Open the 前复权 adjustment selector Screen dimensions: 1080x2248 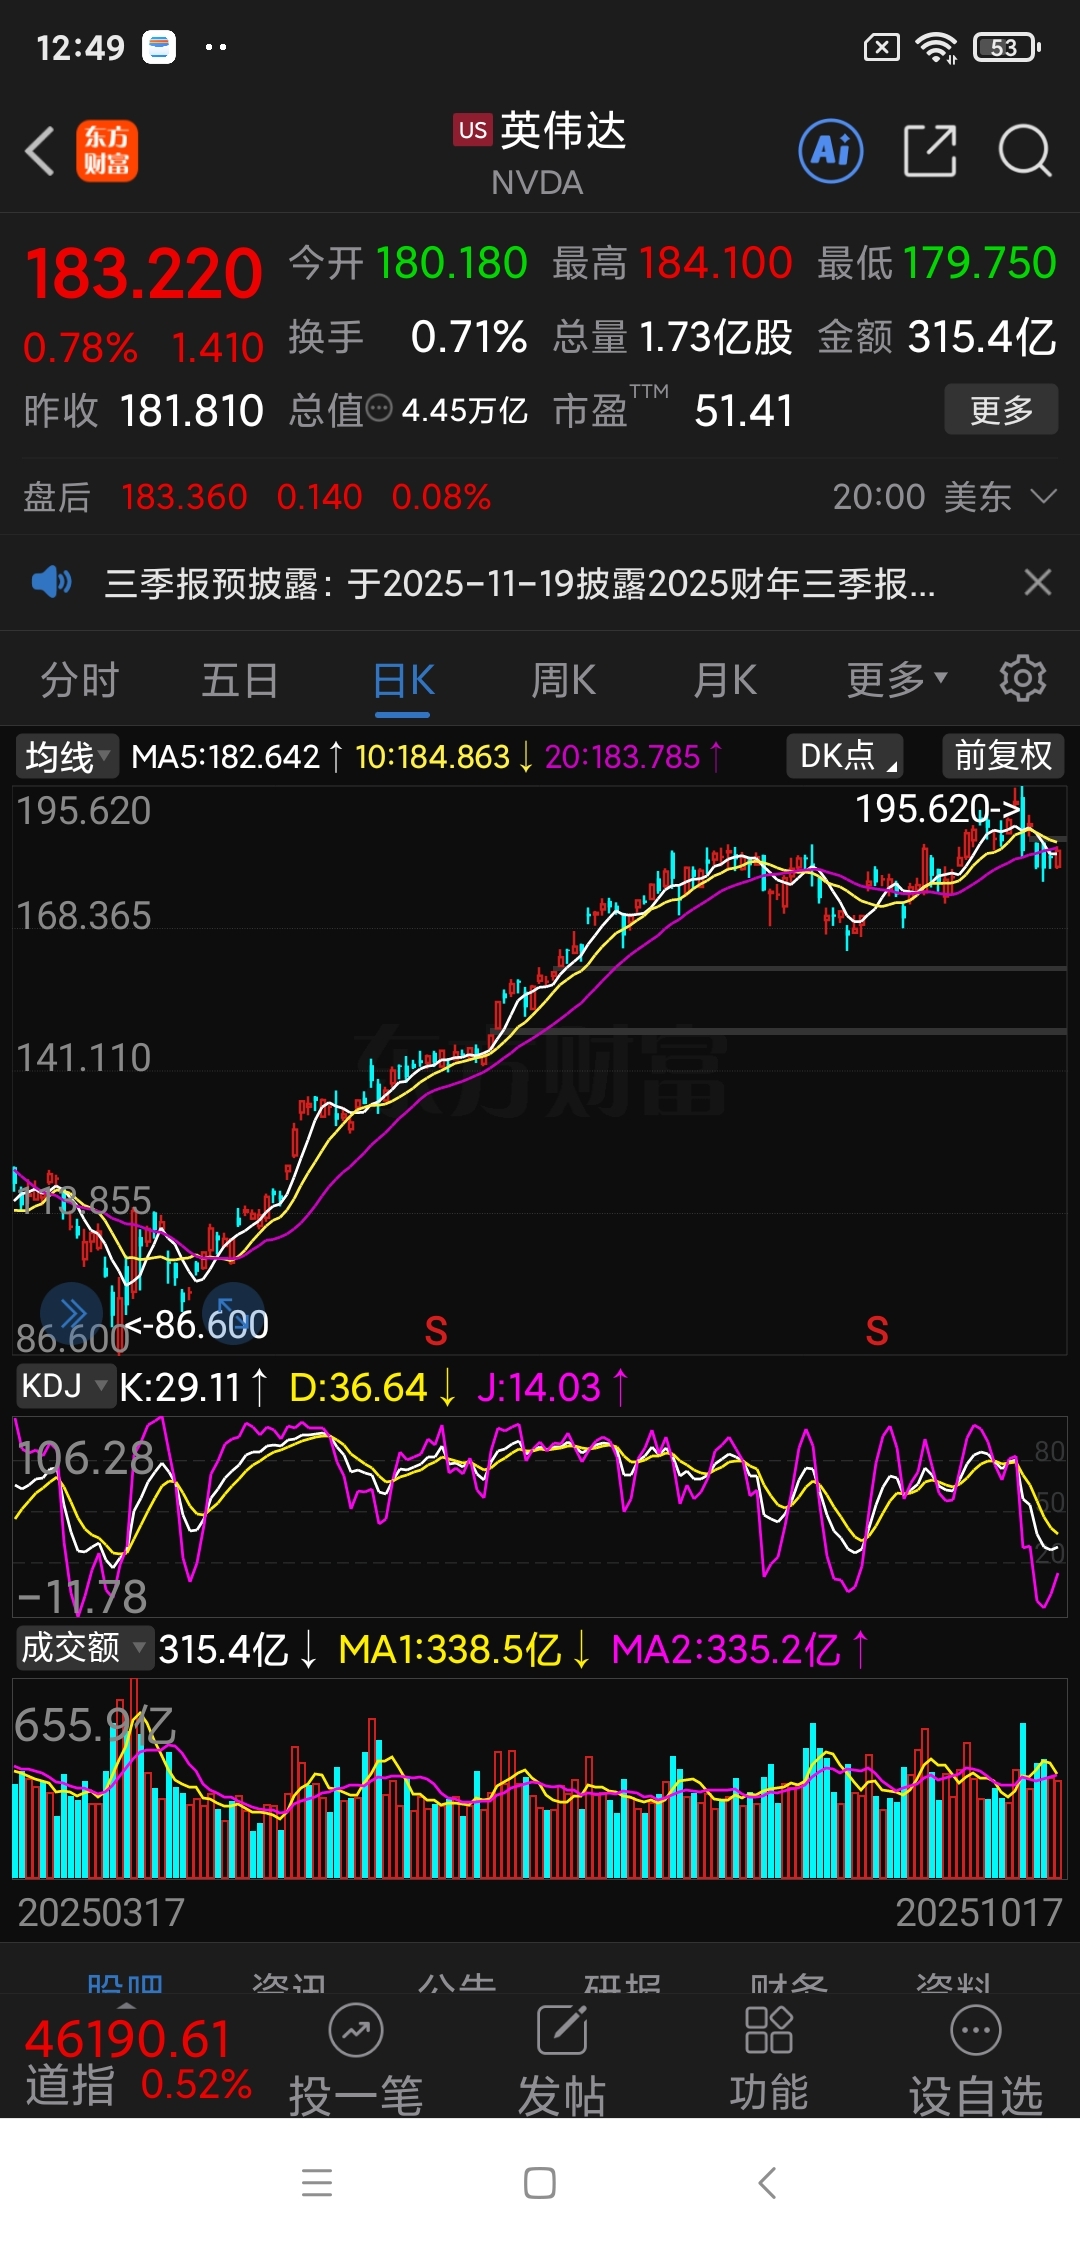(1003, 756)
